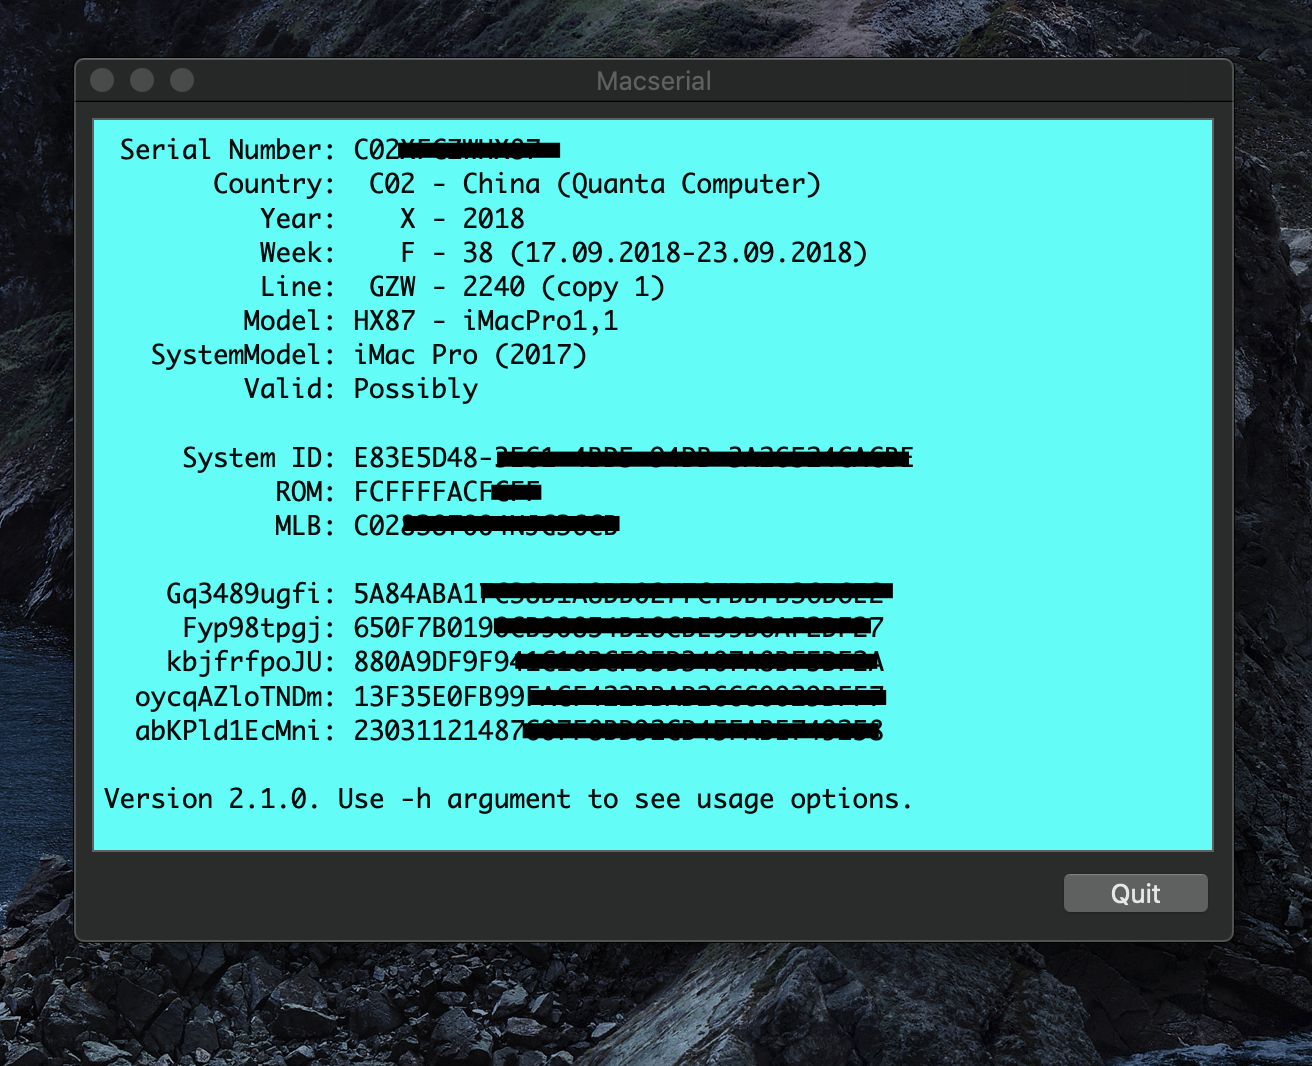Select 'F - 38 (17.09.2018-23.09.2018)' text
Image resolution: width=1312 pixels, height=1066 pixels.
(634, 253)
